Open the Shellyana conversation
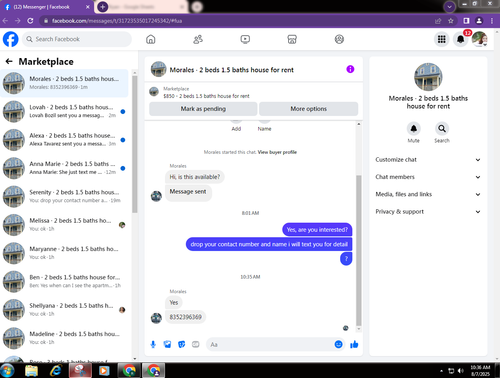 [x=64, y=310]
